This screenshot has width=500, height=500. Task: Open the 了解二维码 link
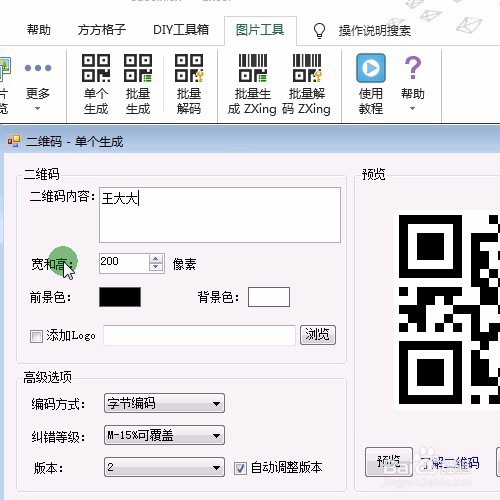449,463
